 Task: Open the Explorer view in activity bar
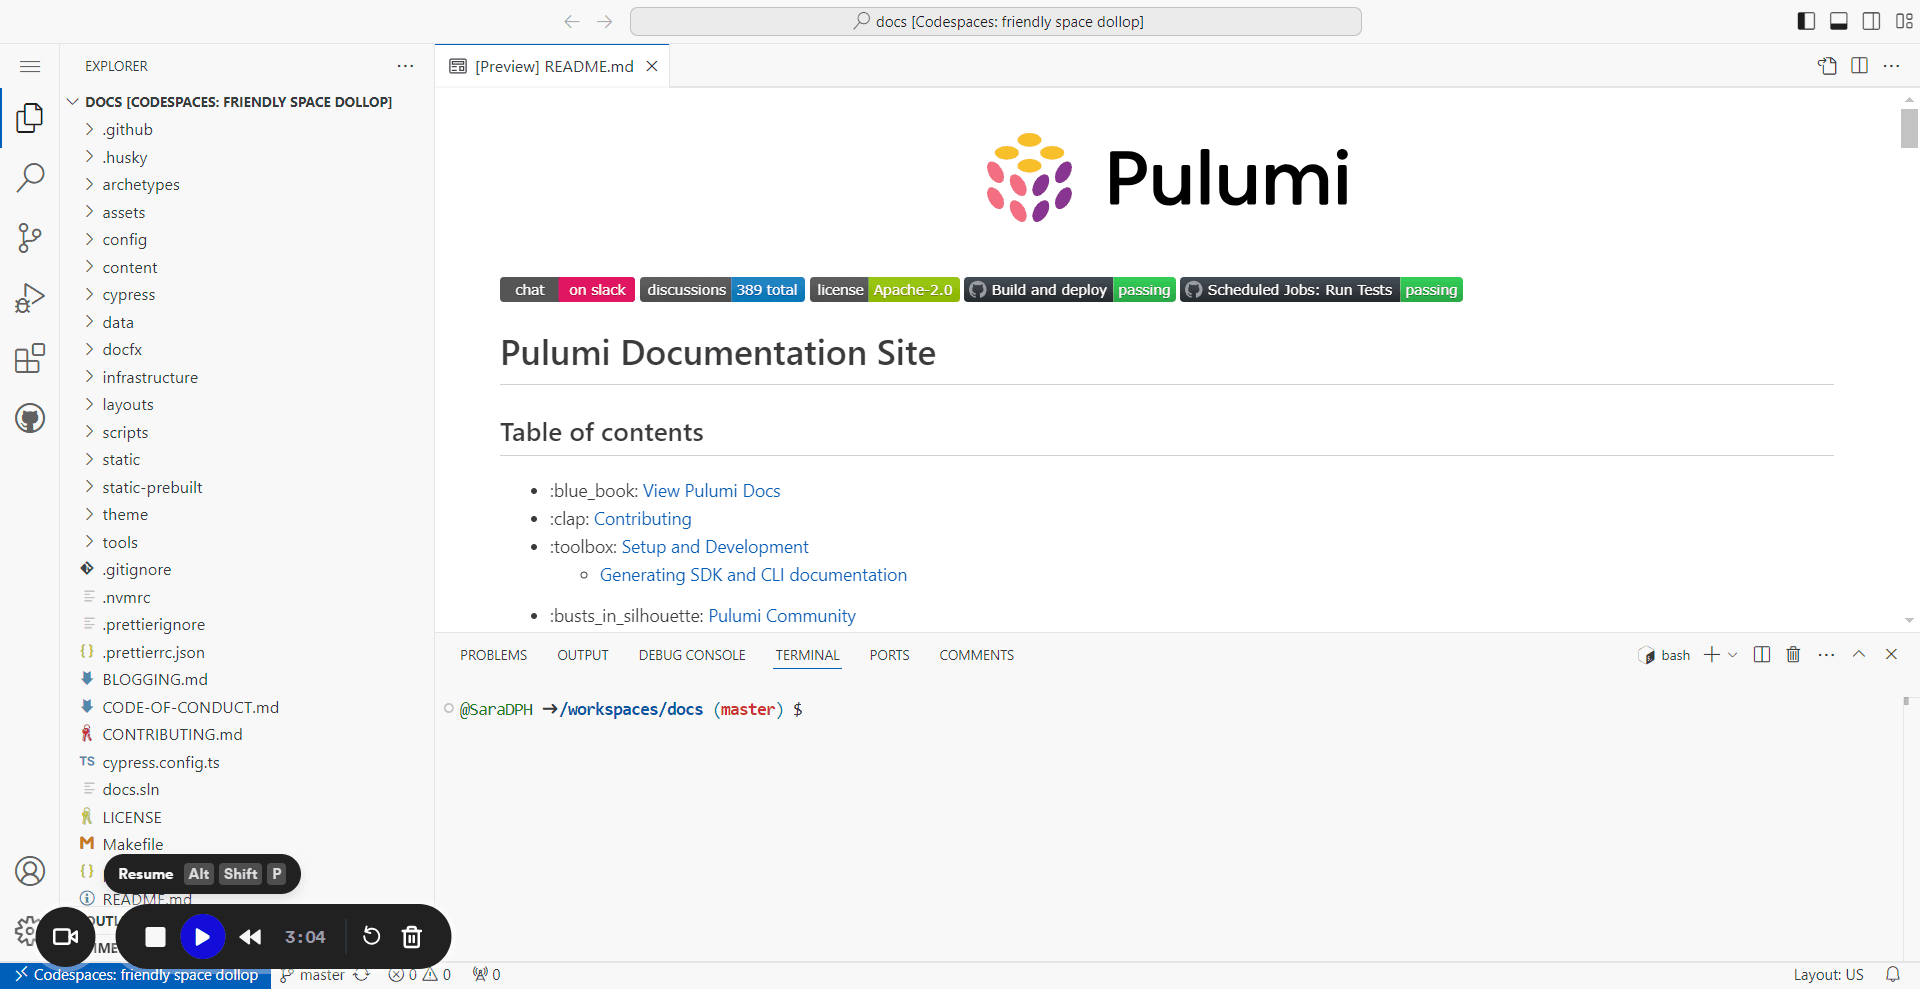coord(30,118)
